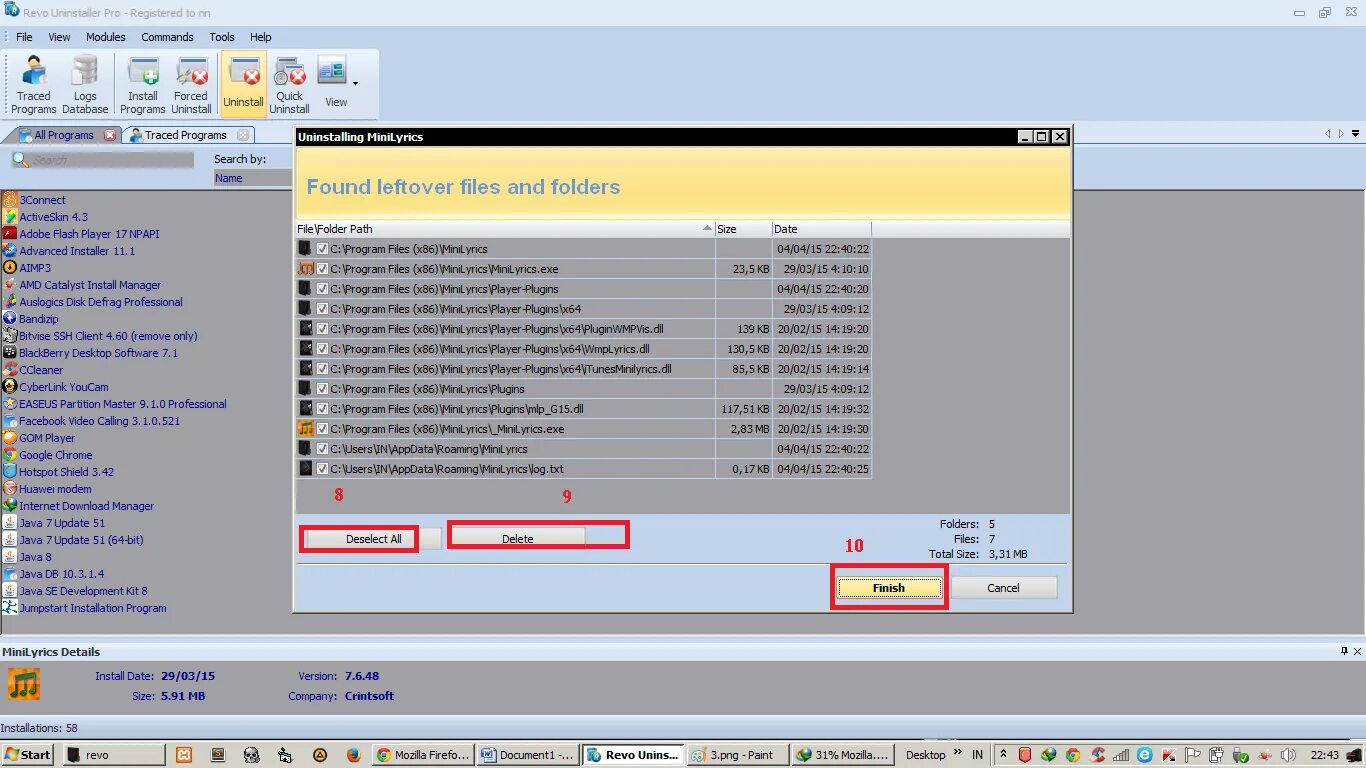
Task: Select the AIMP3 program icon
Action: (10, 268)
